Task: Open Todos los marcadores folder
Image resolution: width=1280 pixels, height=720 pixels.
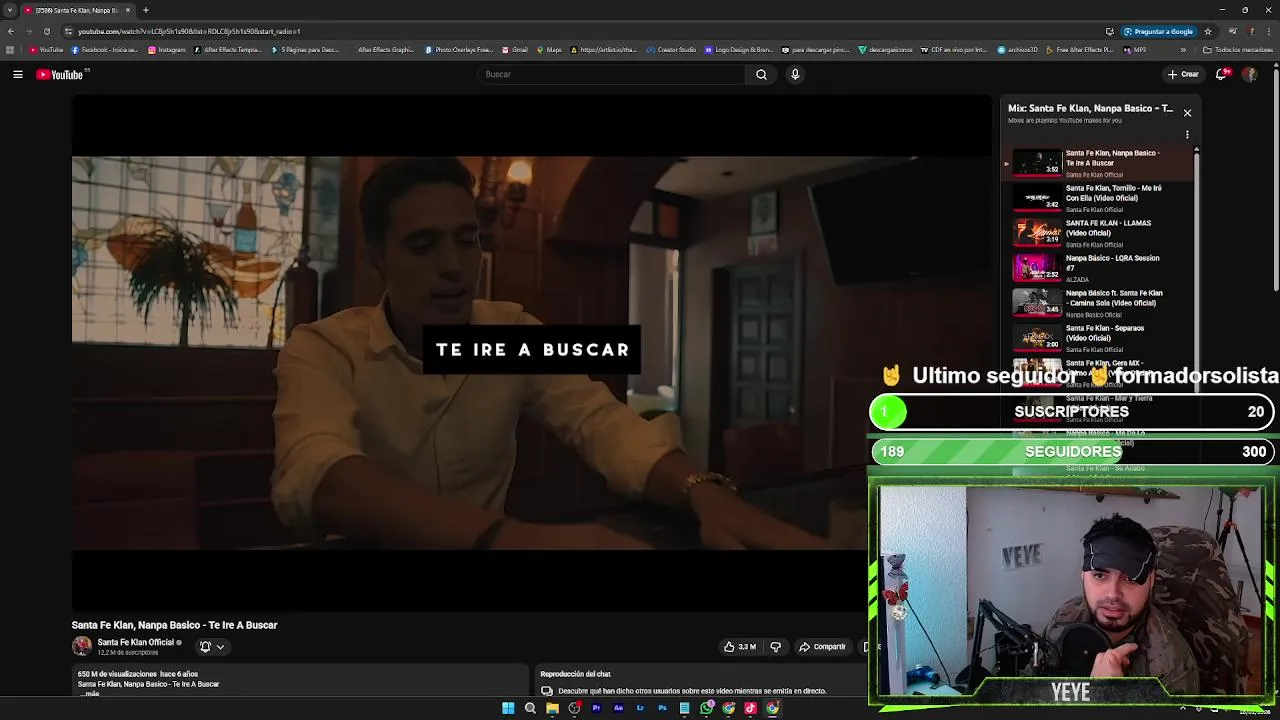Action: tap(1238, 50)
